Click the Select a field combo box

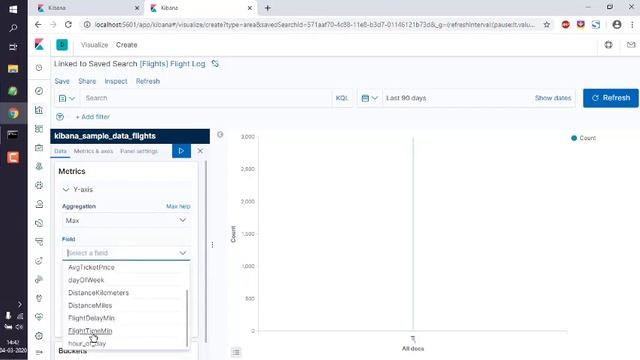(126, 253)
